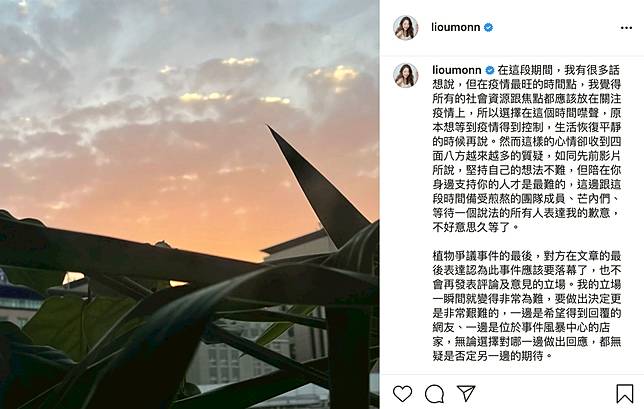
Task: Click the verified badge beside the caption username
Action: (490, 70)
